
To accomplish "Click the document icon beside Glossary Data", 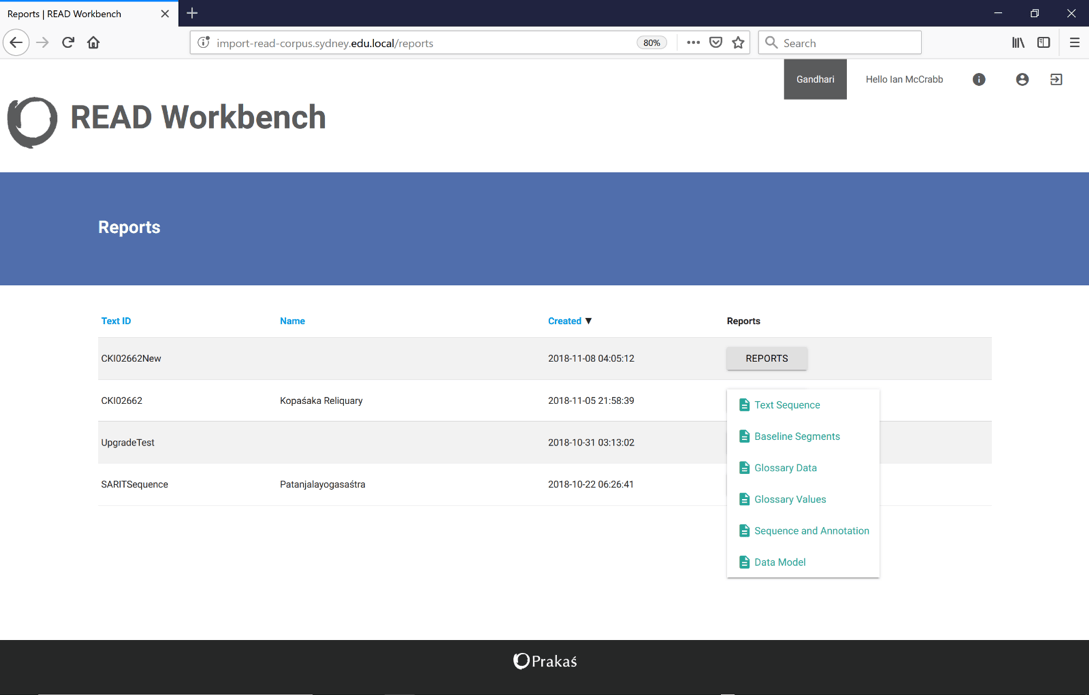I will 744,467.
